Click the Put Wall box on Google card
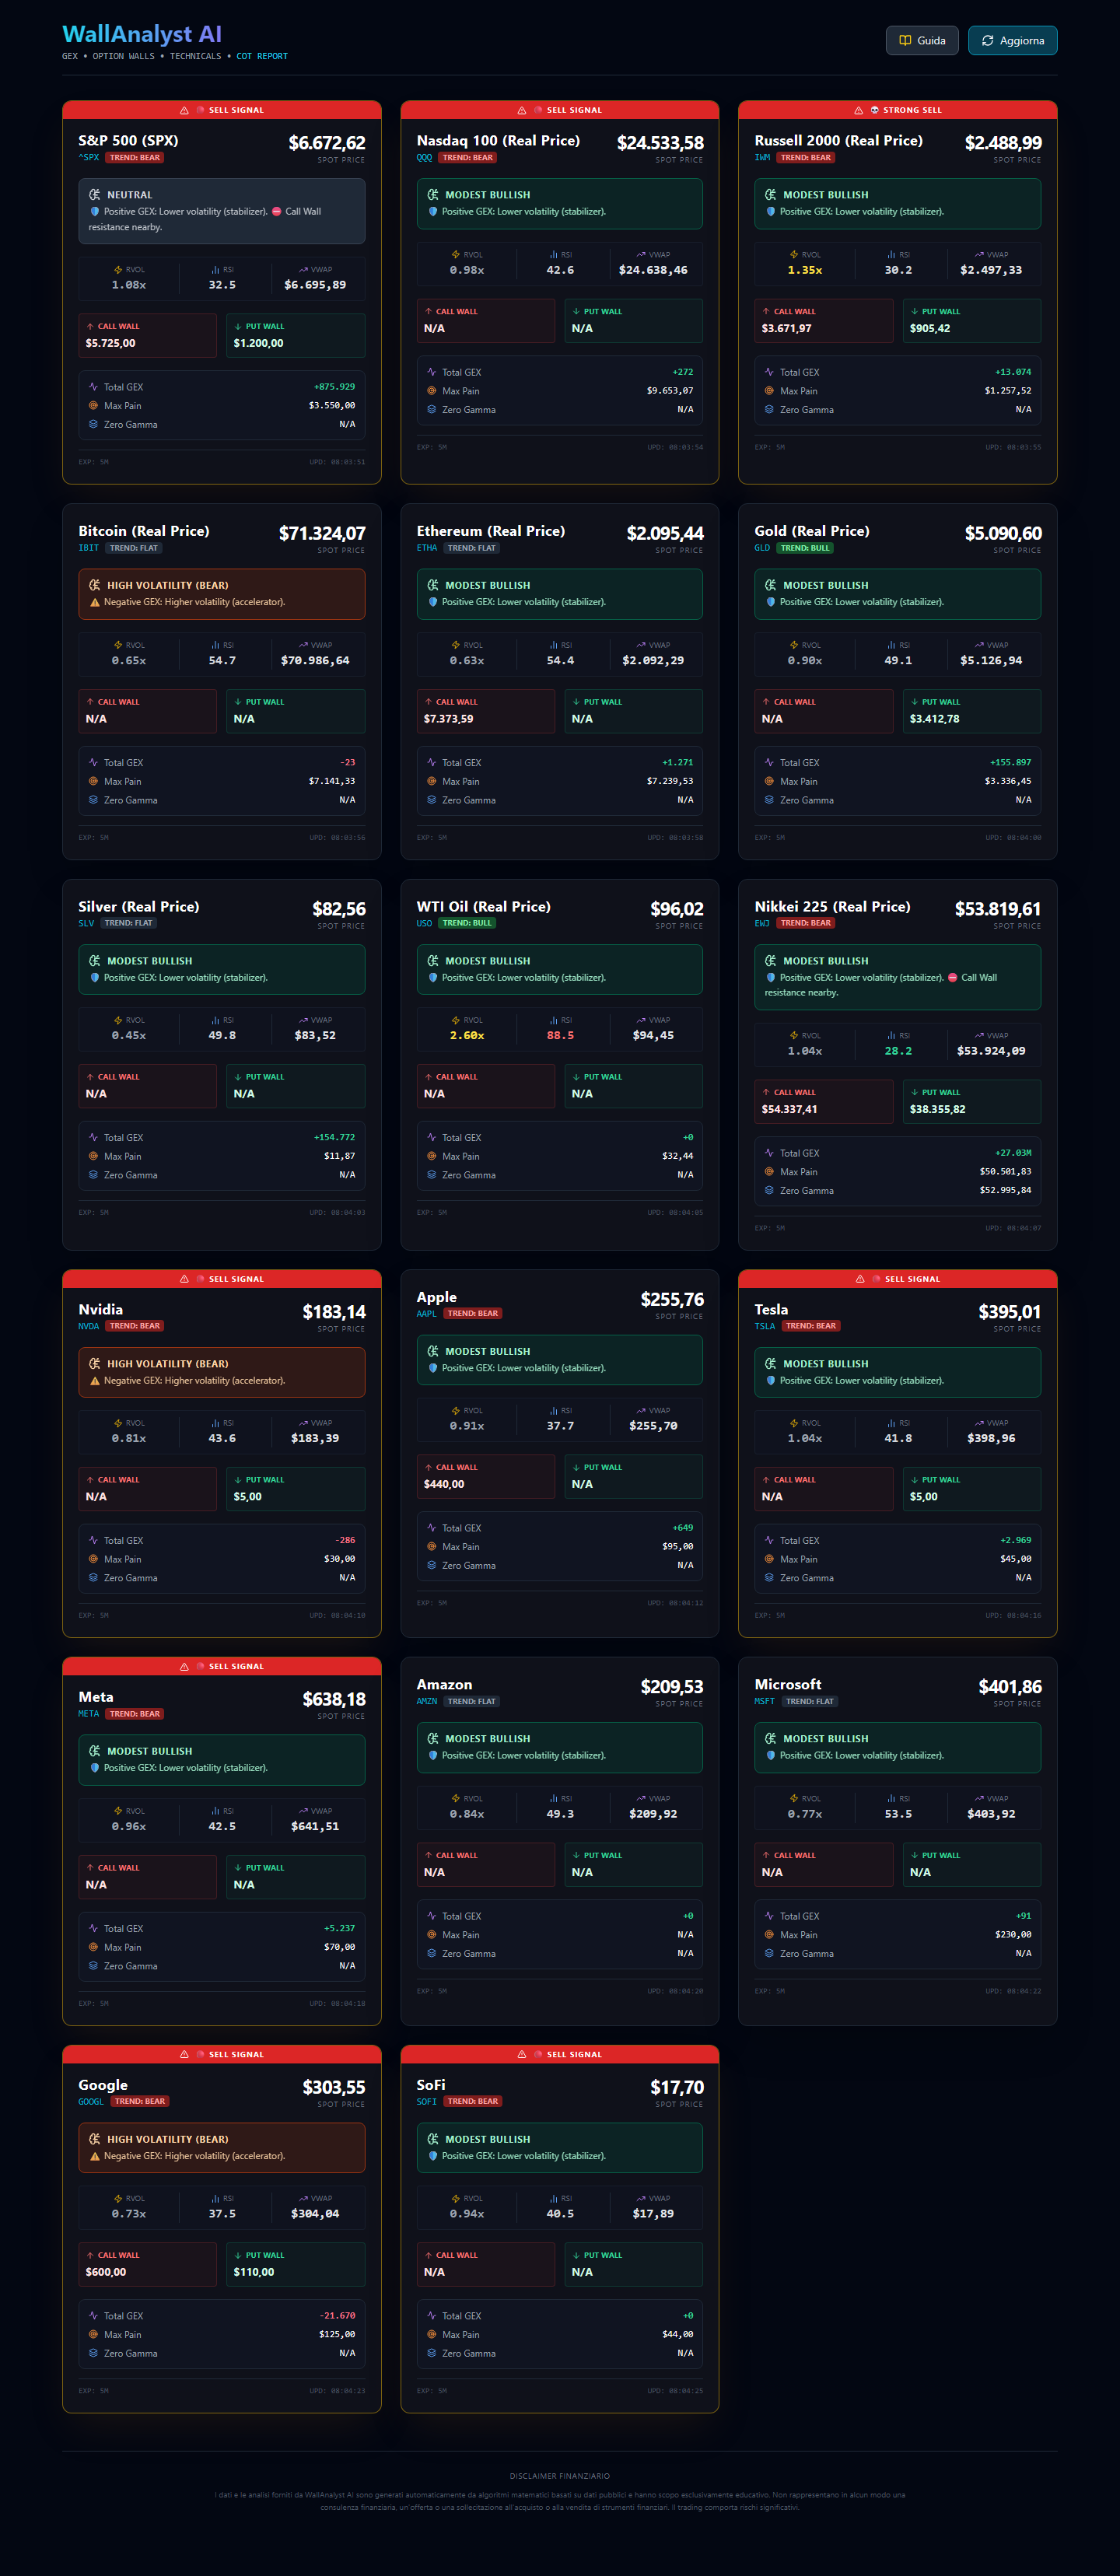The image size is (1120, 2576). pyautogui.click(x=295, y=2264)
